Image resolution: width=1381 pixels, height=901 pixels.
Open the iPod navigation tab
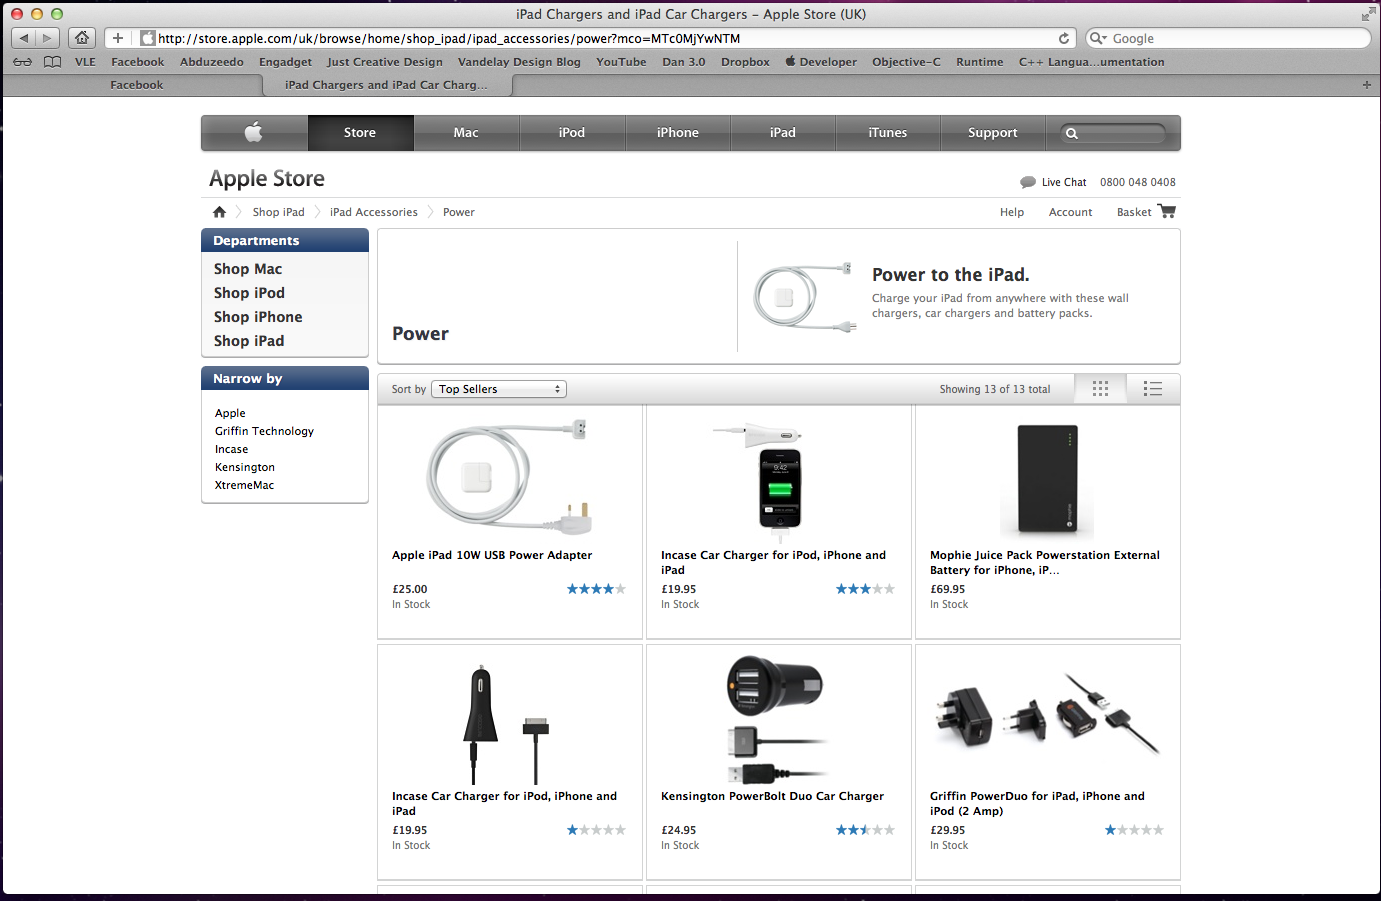coord(572,132)
